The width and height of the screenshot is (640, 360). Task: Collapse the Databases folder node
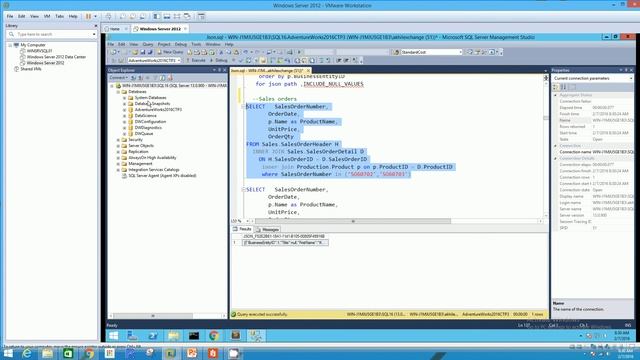pos(118,92)
